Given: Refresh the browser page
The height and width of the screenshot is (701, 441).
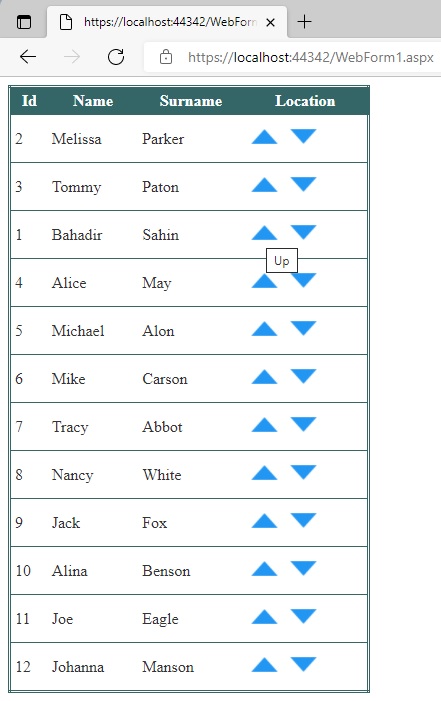Looking at the screenshot, I should point(116,57).
